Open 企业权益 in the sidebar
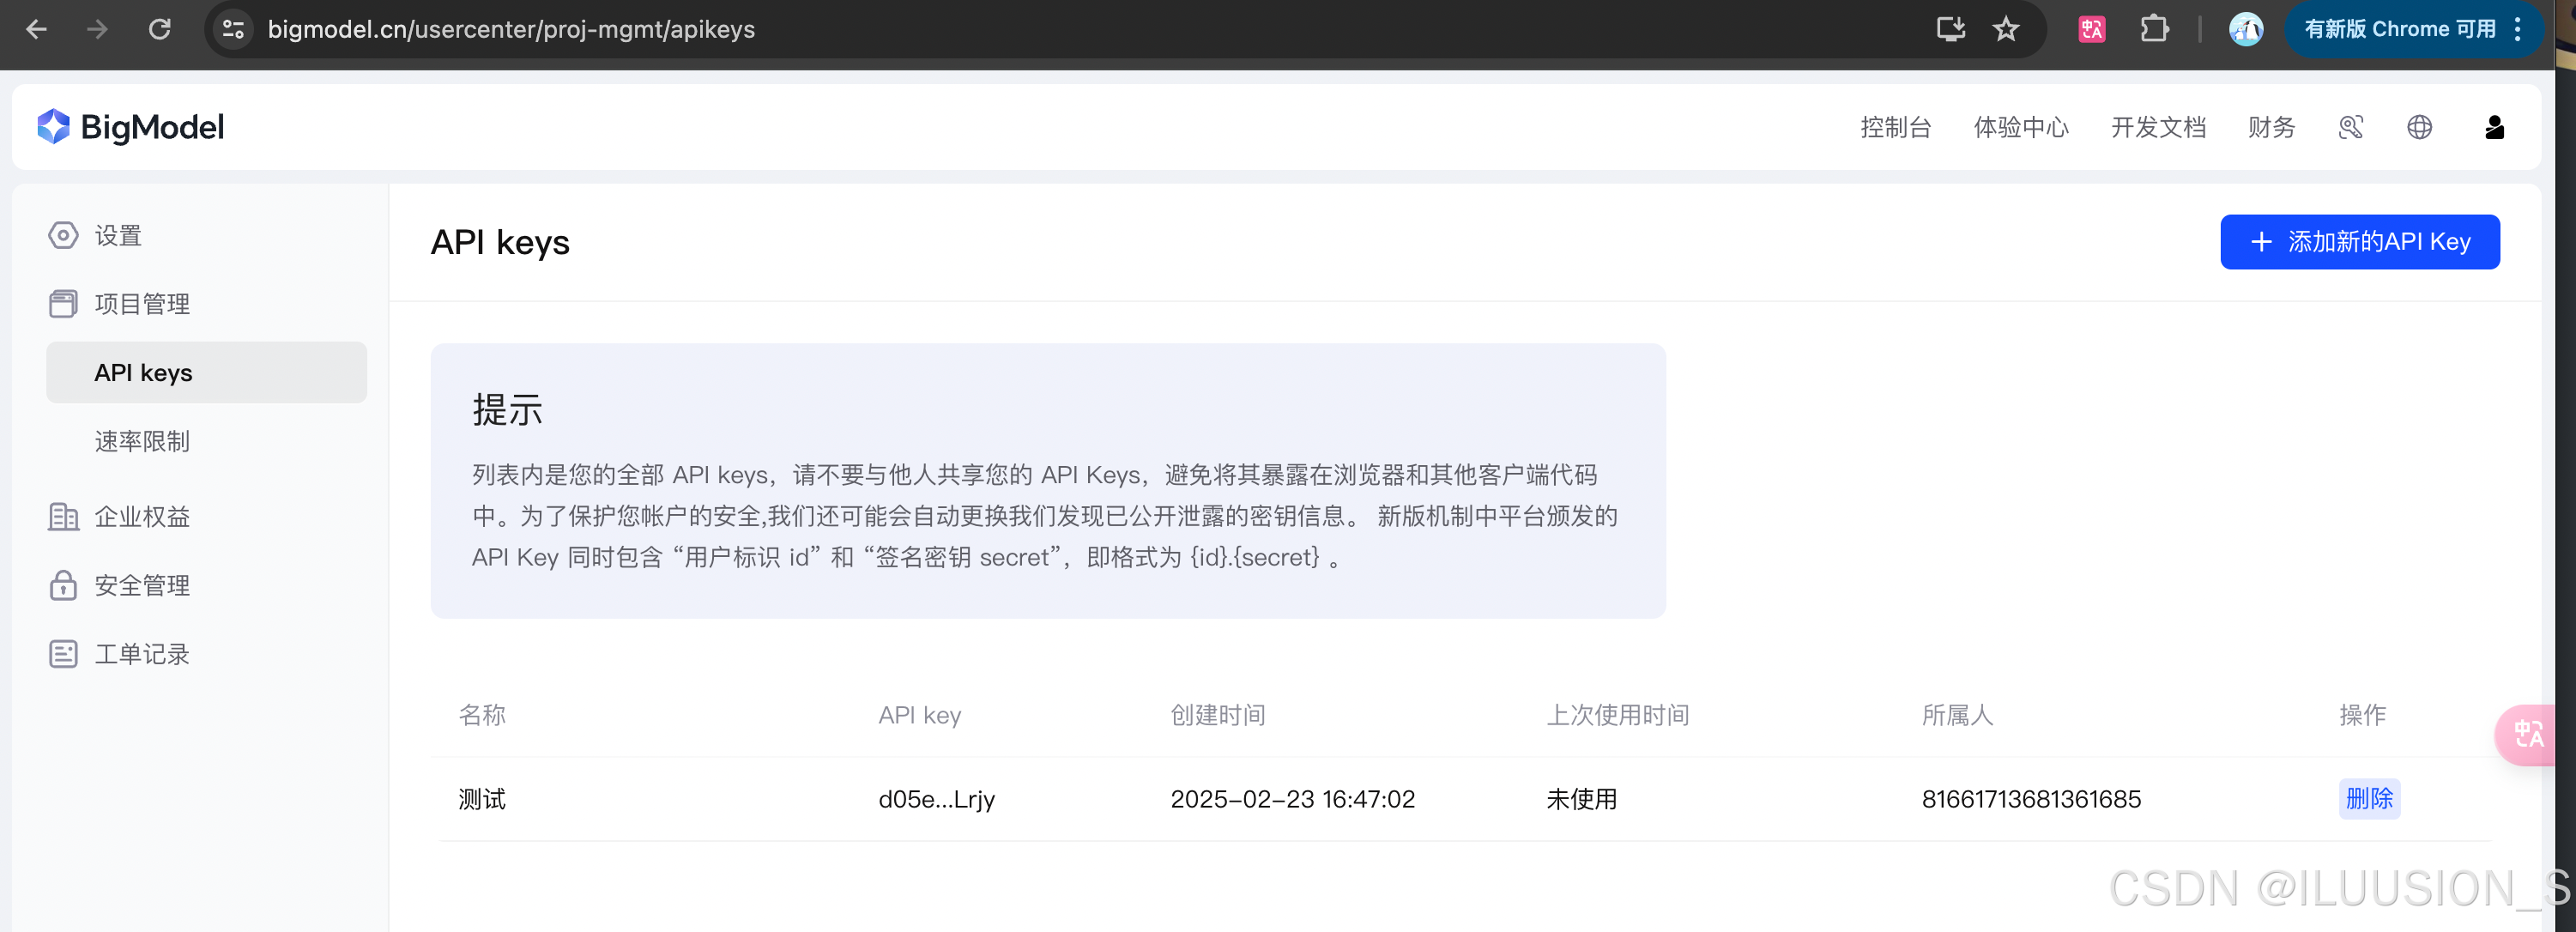2576x932 pixels. 142,517
